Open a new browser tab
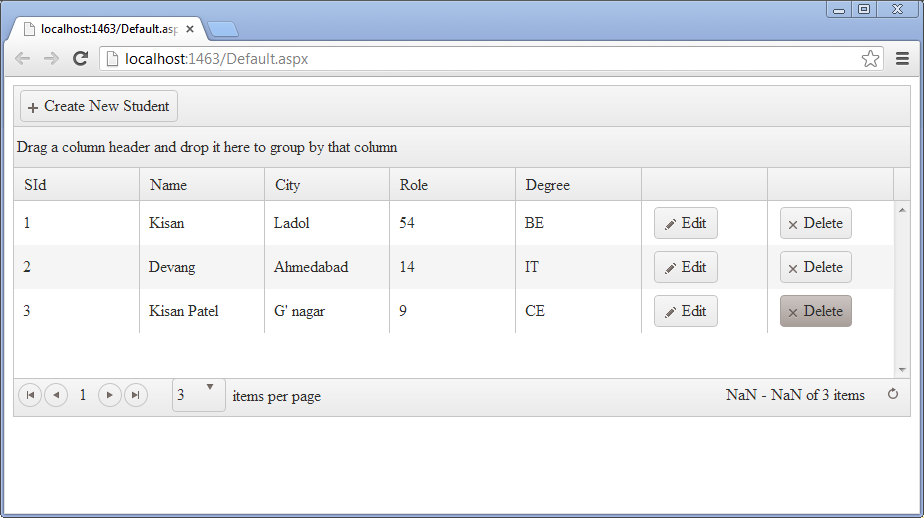 [222, 28]
